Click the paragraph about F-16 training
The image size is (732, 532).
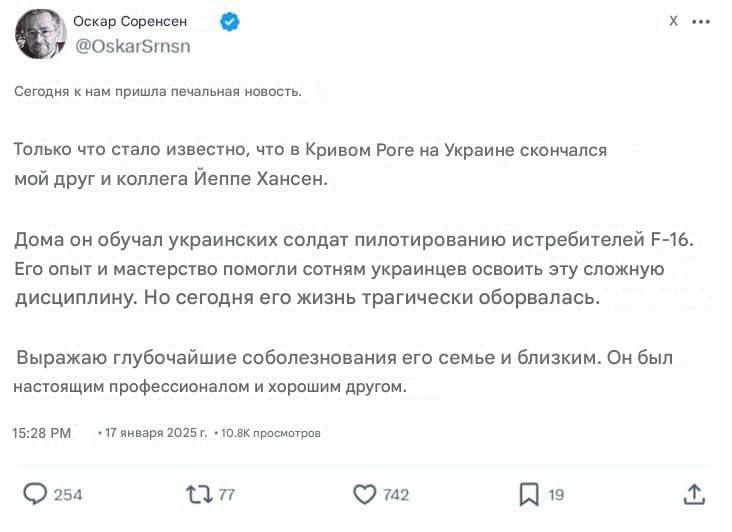click(x=353, y=269)
